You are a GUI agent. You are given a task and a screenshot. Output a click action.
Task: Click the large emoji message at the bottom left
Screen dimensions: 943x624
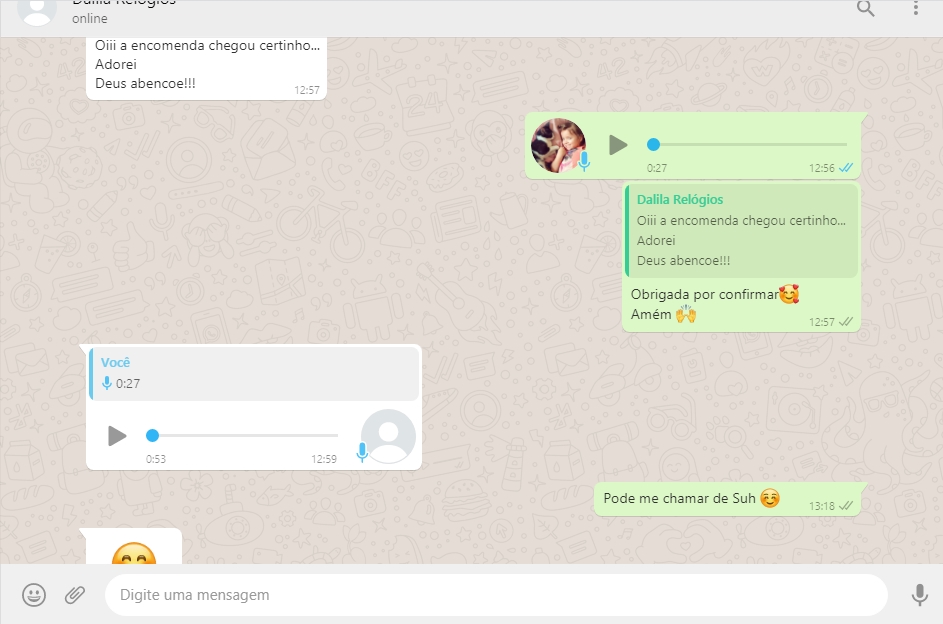click(134, 553)
